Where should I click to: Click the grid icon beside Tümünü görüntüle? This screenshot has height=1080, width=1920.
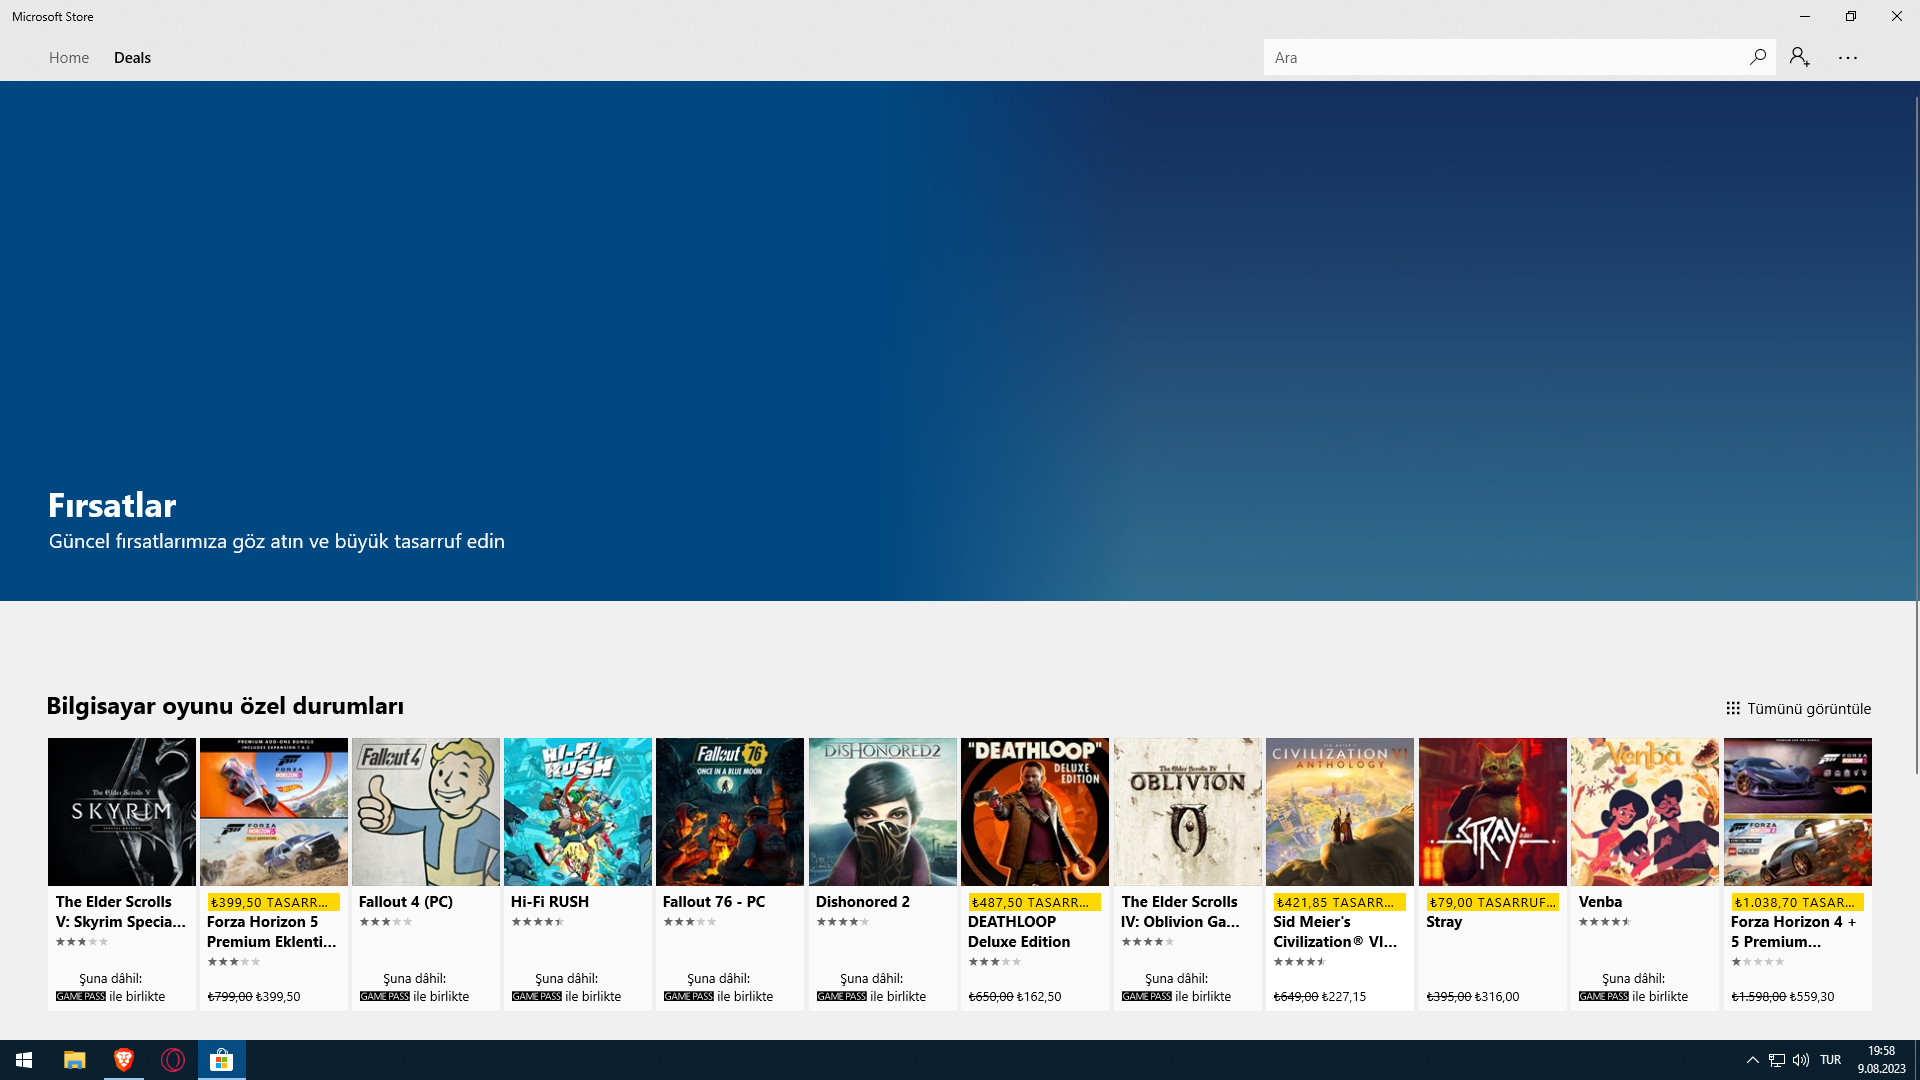pos(1733,708)
